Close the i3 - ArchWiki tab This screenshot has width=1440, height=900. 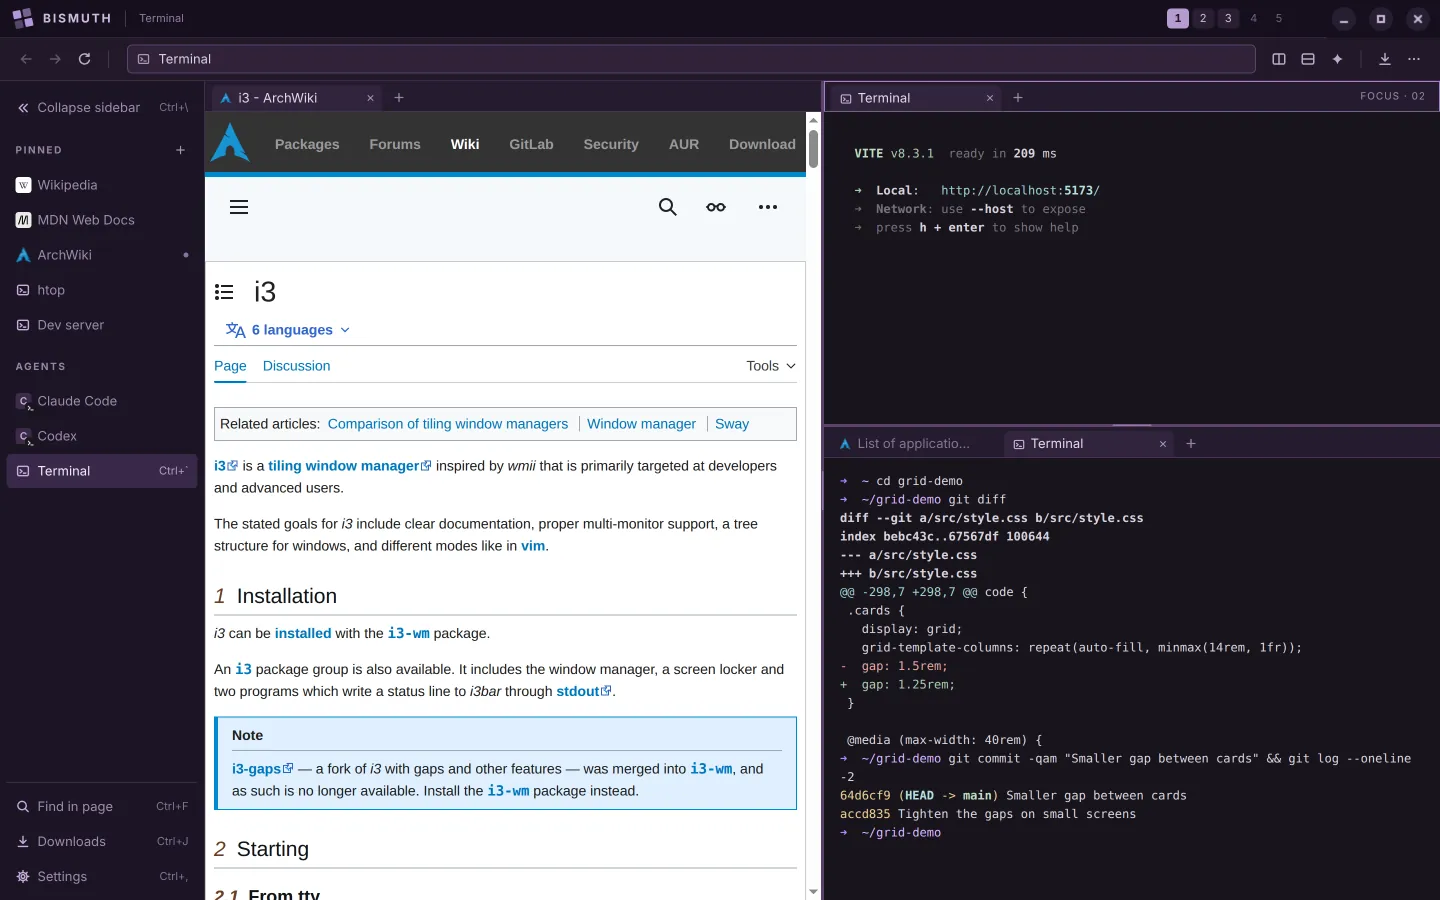tap(370, 98)
